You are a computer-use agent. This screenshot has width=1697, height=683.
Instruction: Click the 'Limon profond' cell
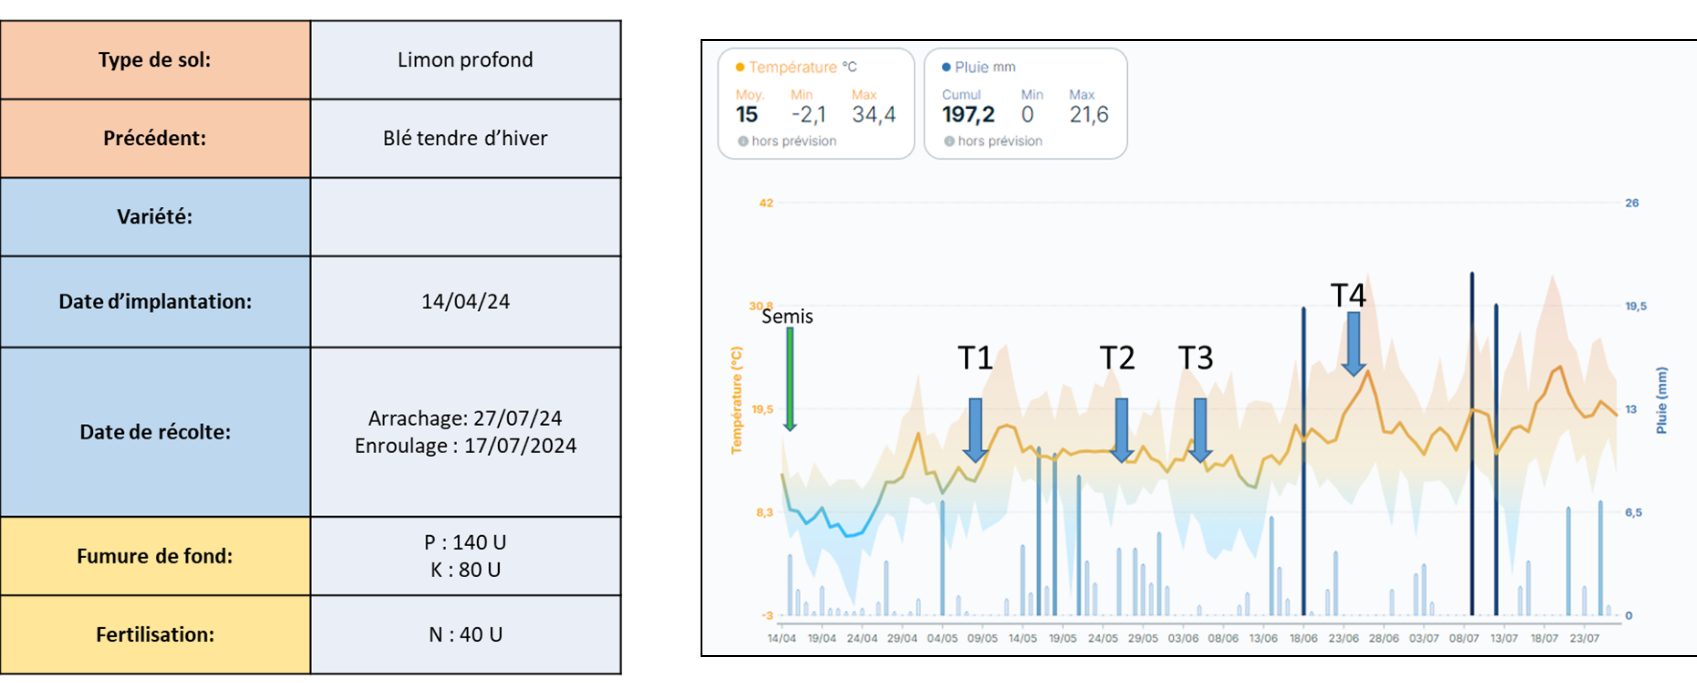click(x=465, y=60)
